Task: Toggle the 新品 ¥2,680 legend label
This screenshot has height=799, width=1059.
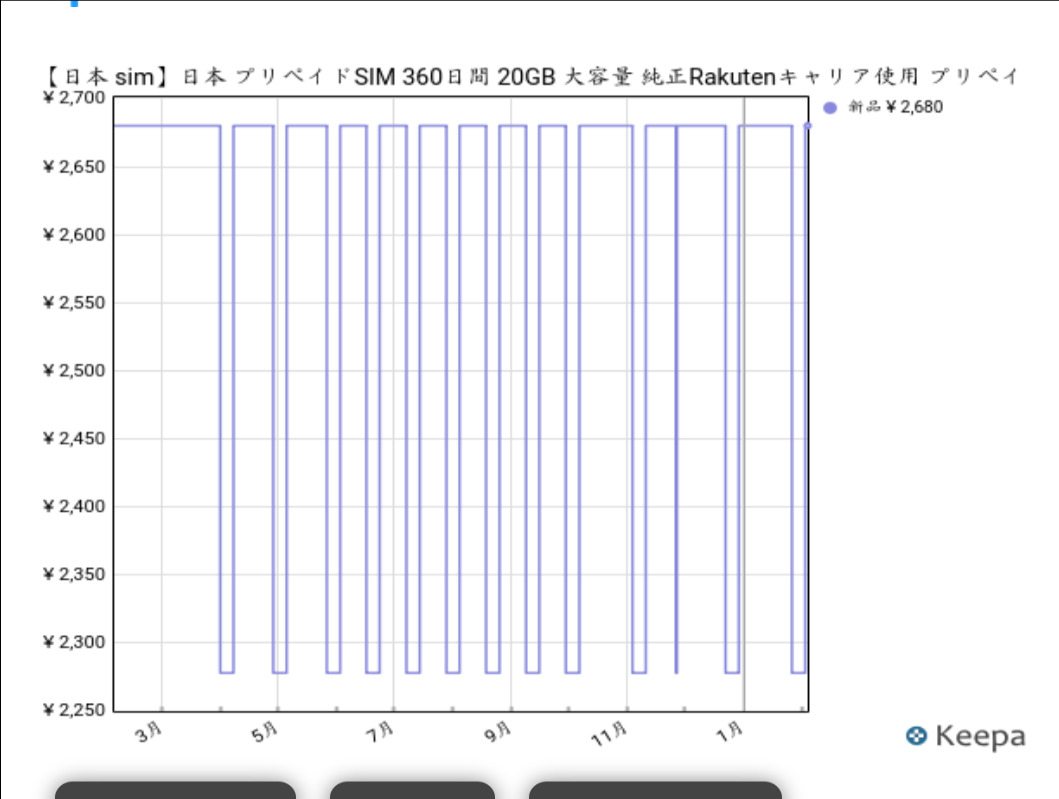Action: coord(895,108)
